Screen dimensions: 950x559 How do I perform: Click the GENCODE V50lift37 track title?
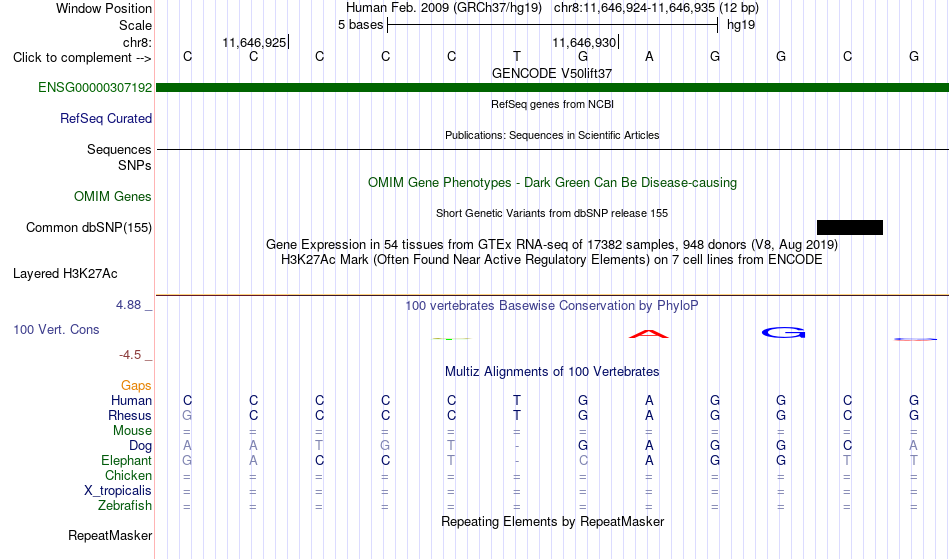coord(552,73)
